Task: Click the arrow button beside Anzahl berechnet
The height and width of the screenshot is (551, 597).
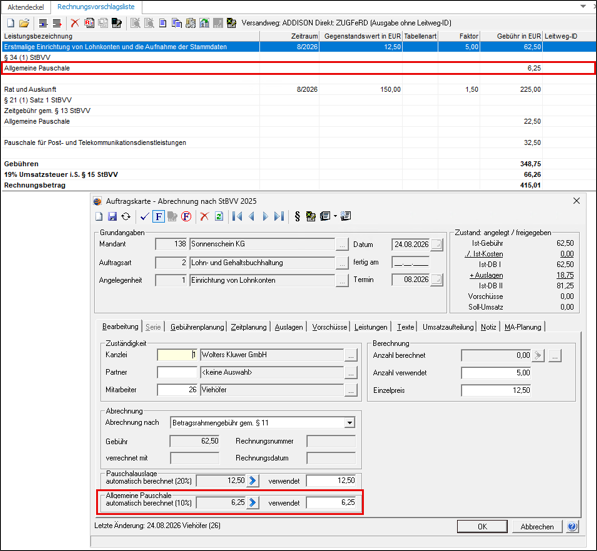Action: click(538, 355)
